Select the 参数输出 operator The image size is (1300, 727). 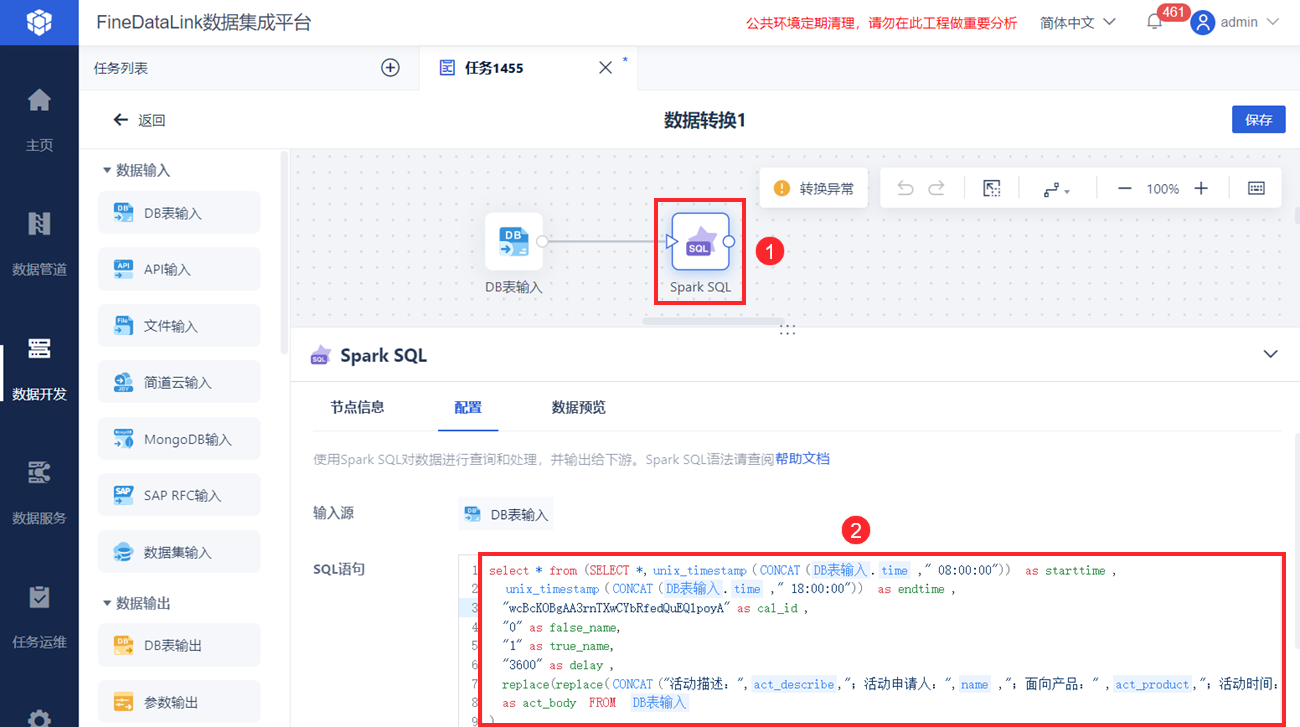click(179, 702)
